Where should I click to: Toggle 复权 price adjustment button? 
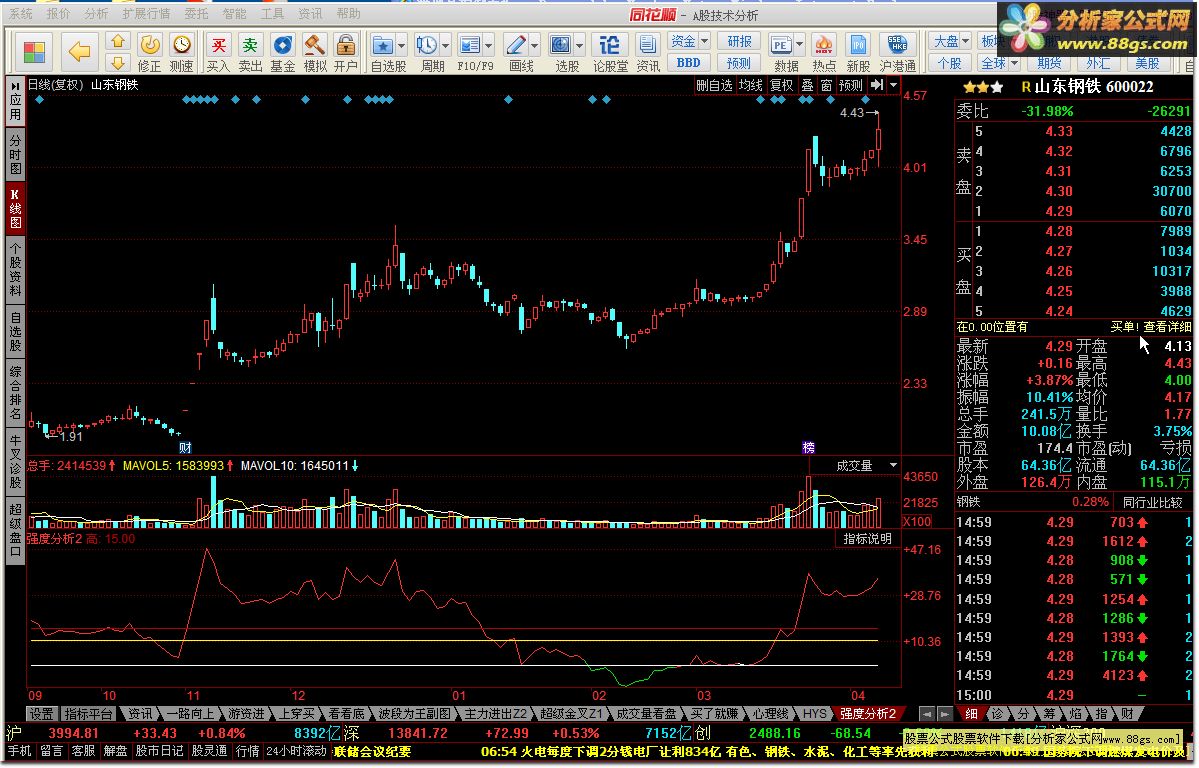[781, 85]
